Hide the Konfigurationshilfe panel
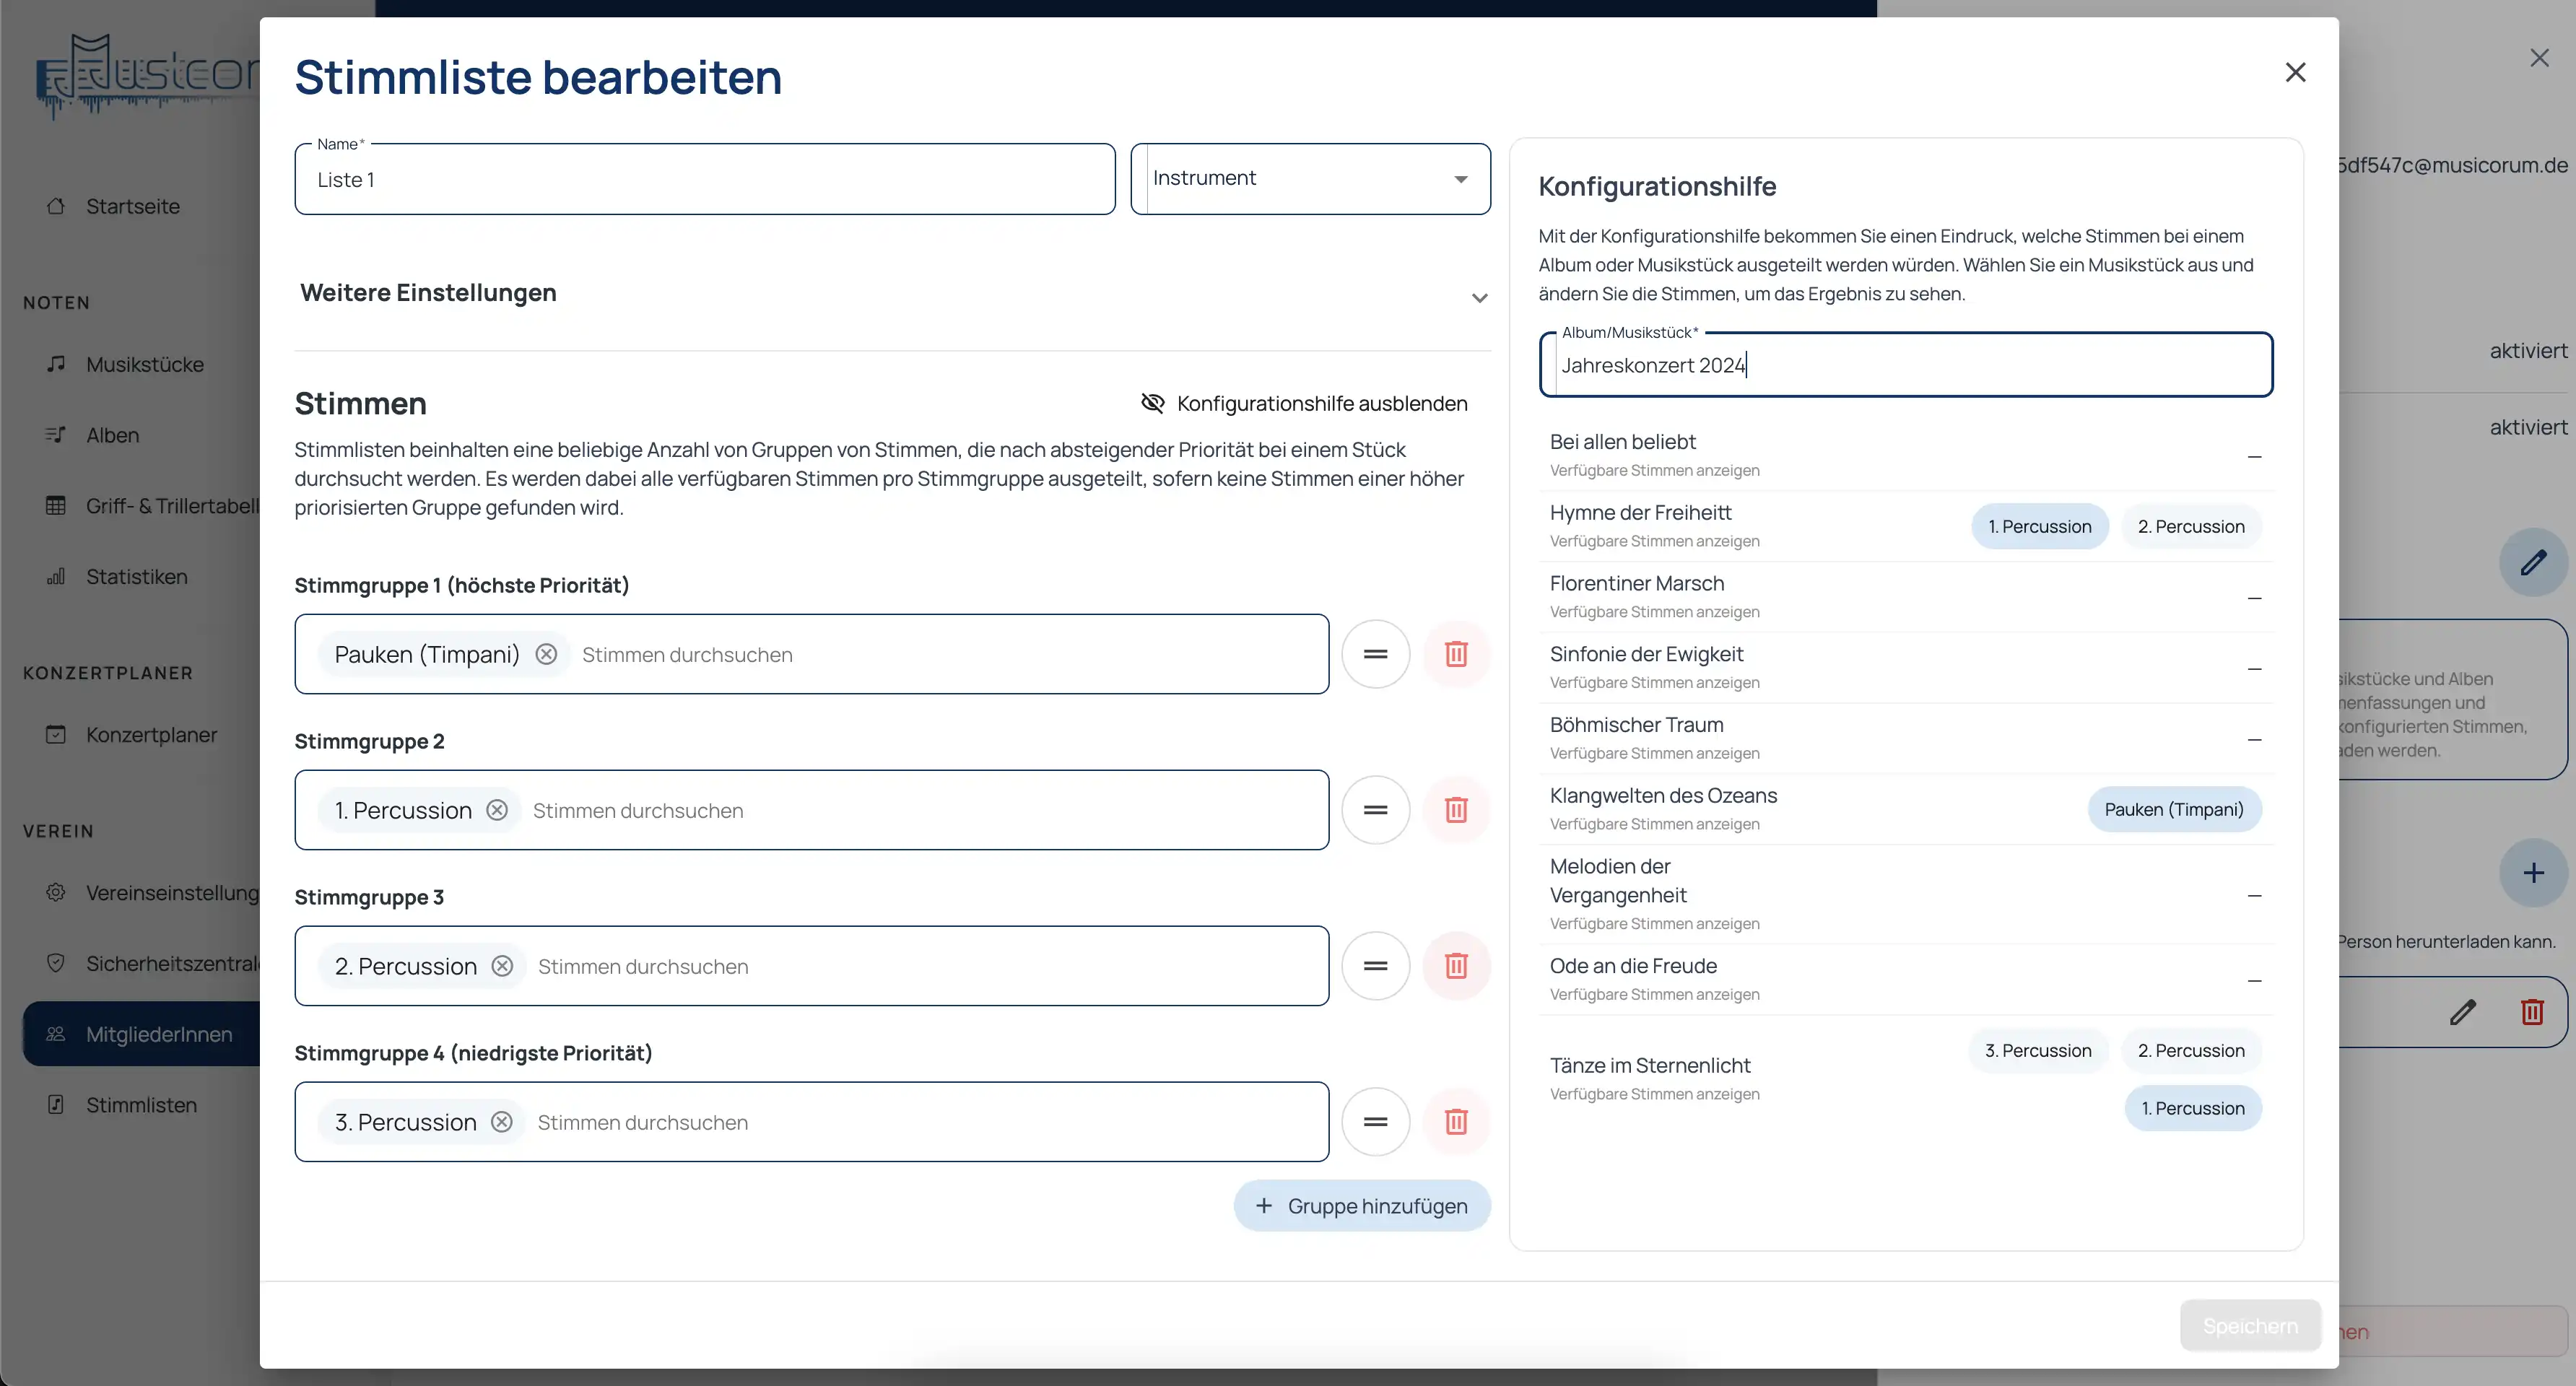This screenshot has height=1386, width=2576. (x=1304, y=403)
